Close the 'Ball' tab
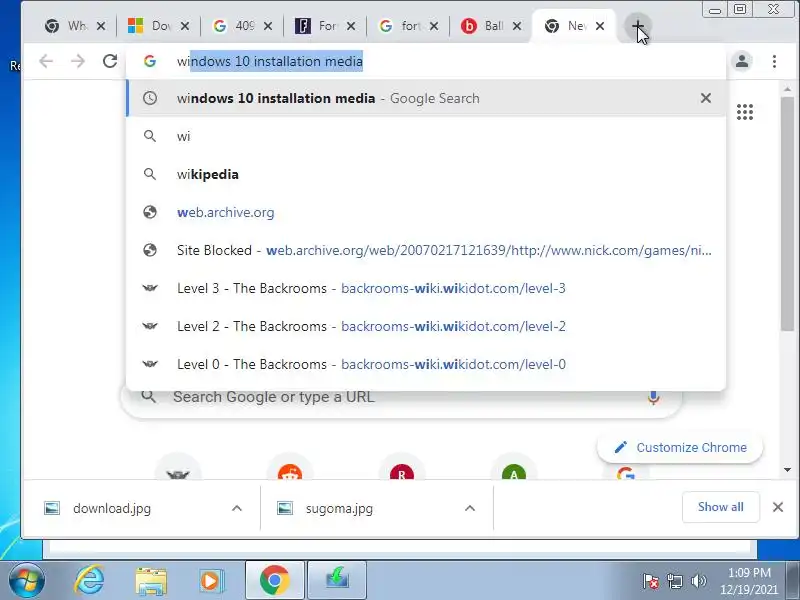The image size is (800, 600). tap(517, 26)
